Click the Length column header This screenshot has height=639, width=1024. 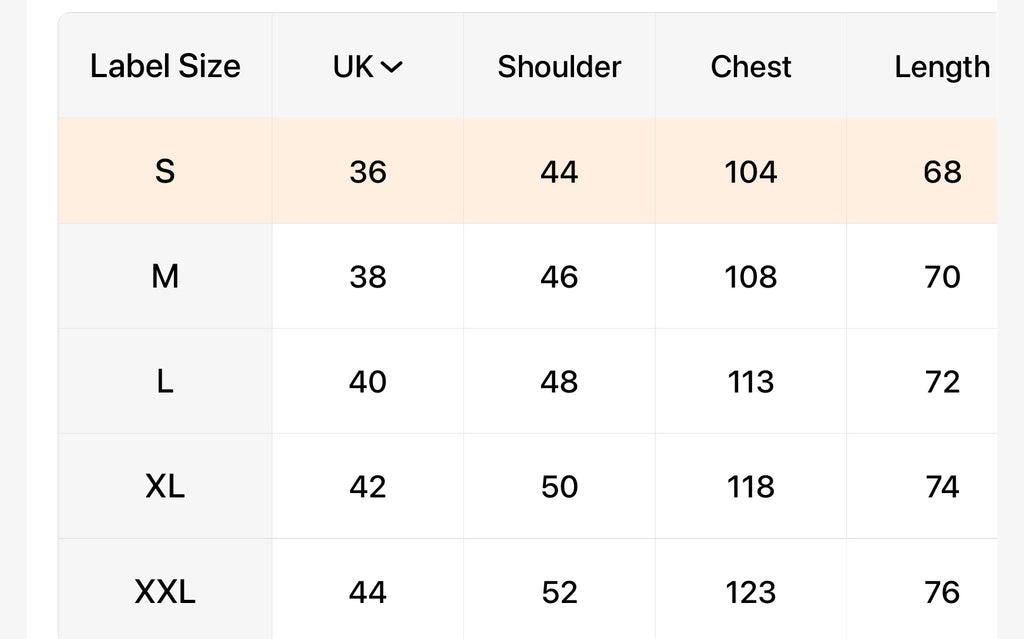pos(941,67)
